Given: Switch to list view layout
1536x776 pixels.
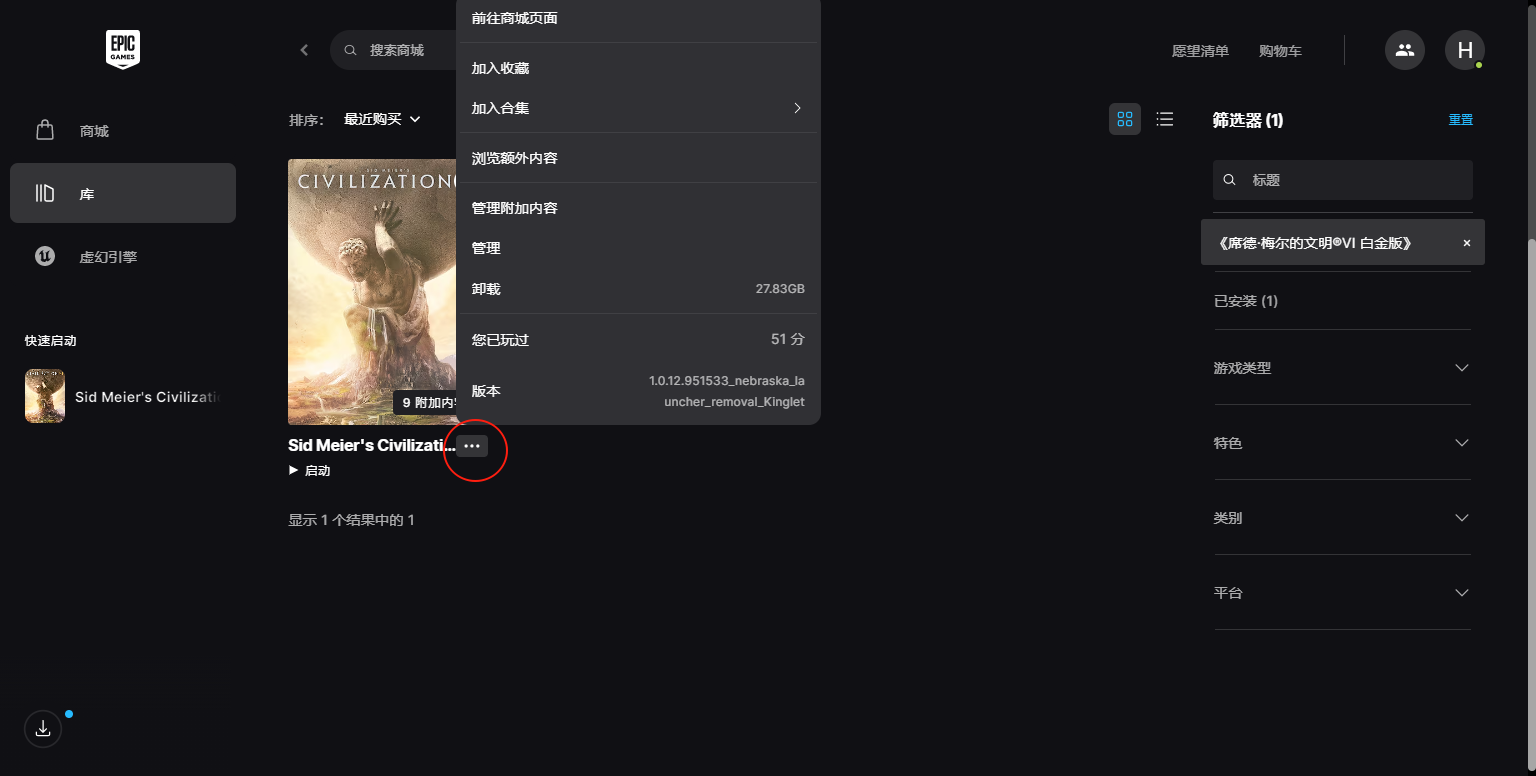Looking at the screenshot, I should (x=1164, y=119).
